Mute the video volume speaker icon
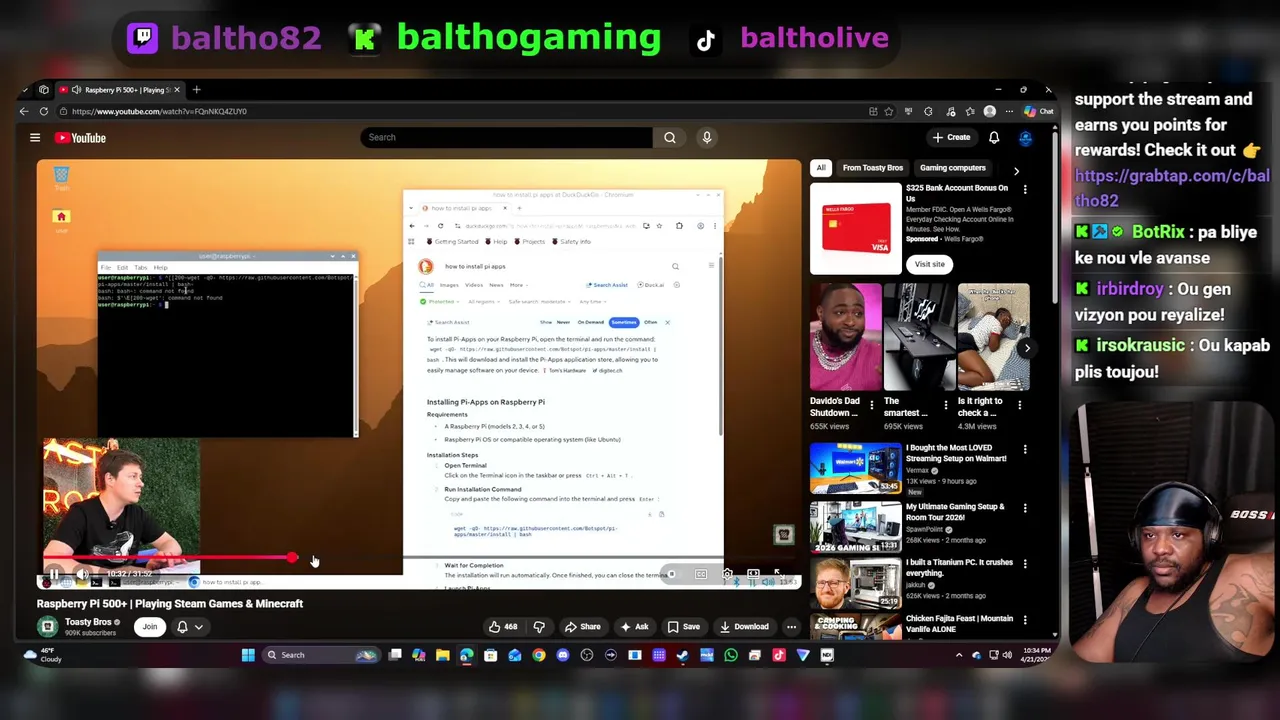Viewport: 1280px width, 720px height. (x=83, y=575)
